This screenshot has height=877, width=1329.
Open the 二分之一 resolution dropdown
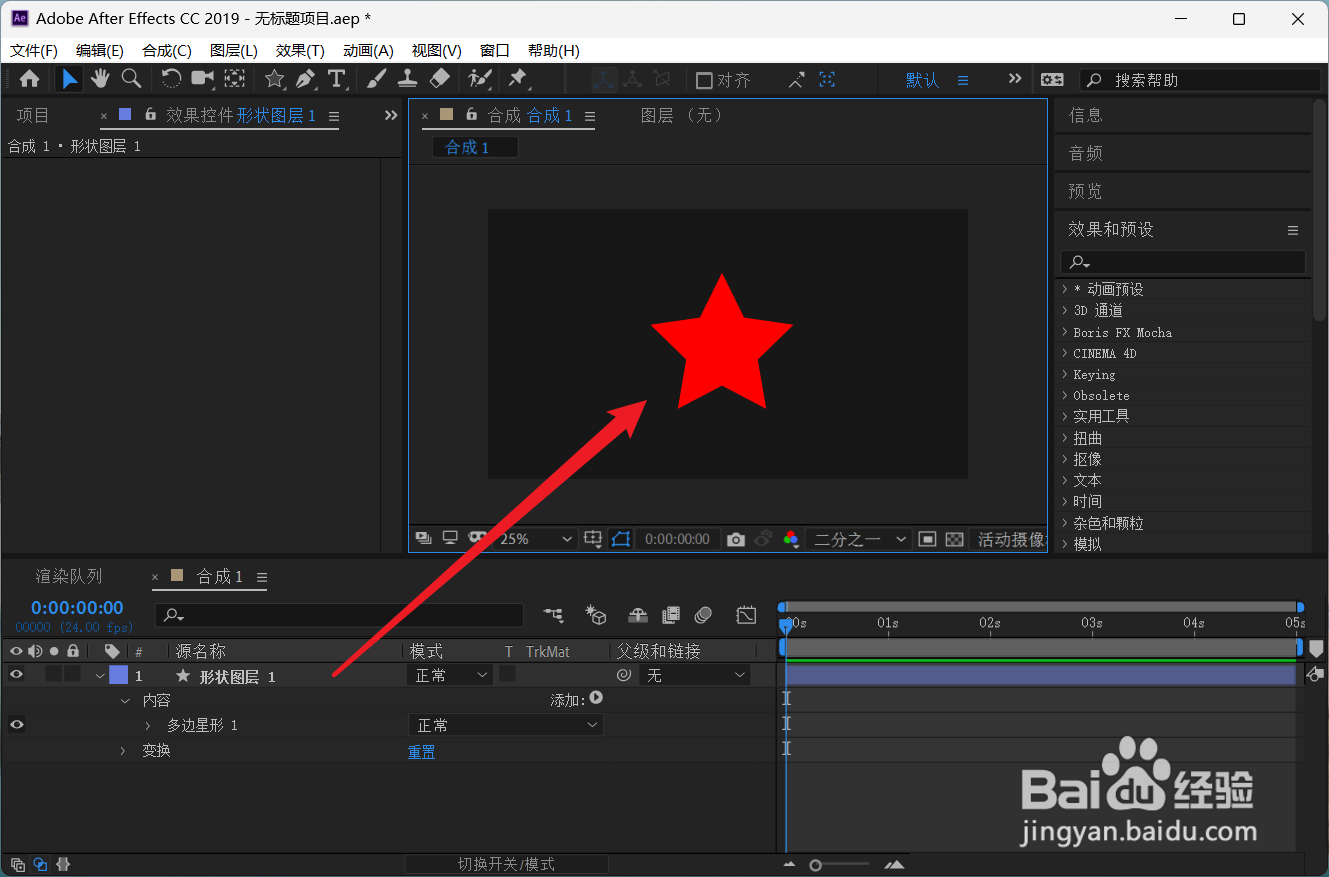click(858, 539)
